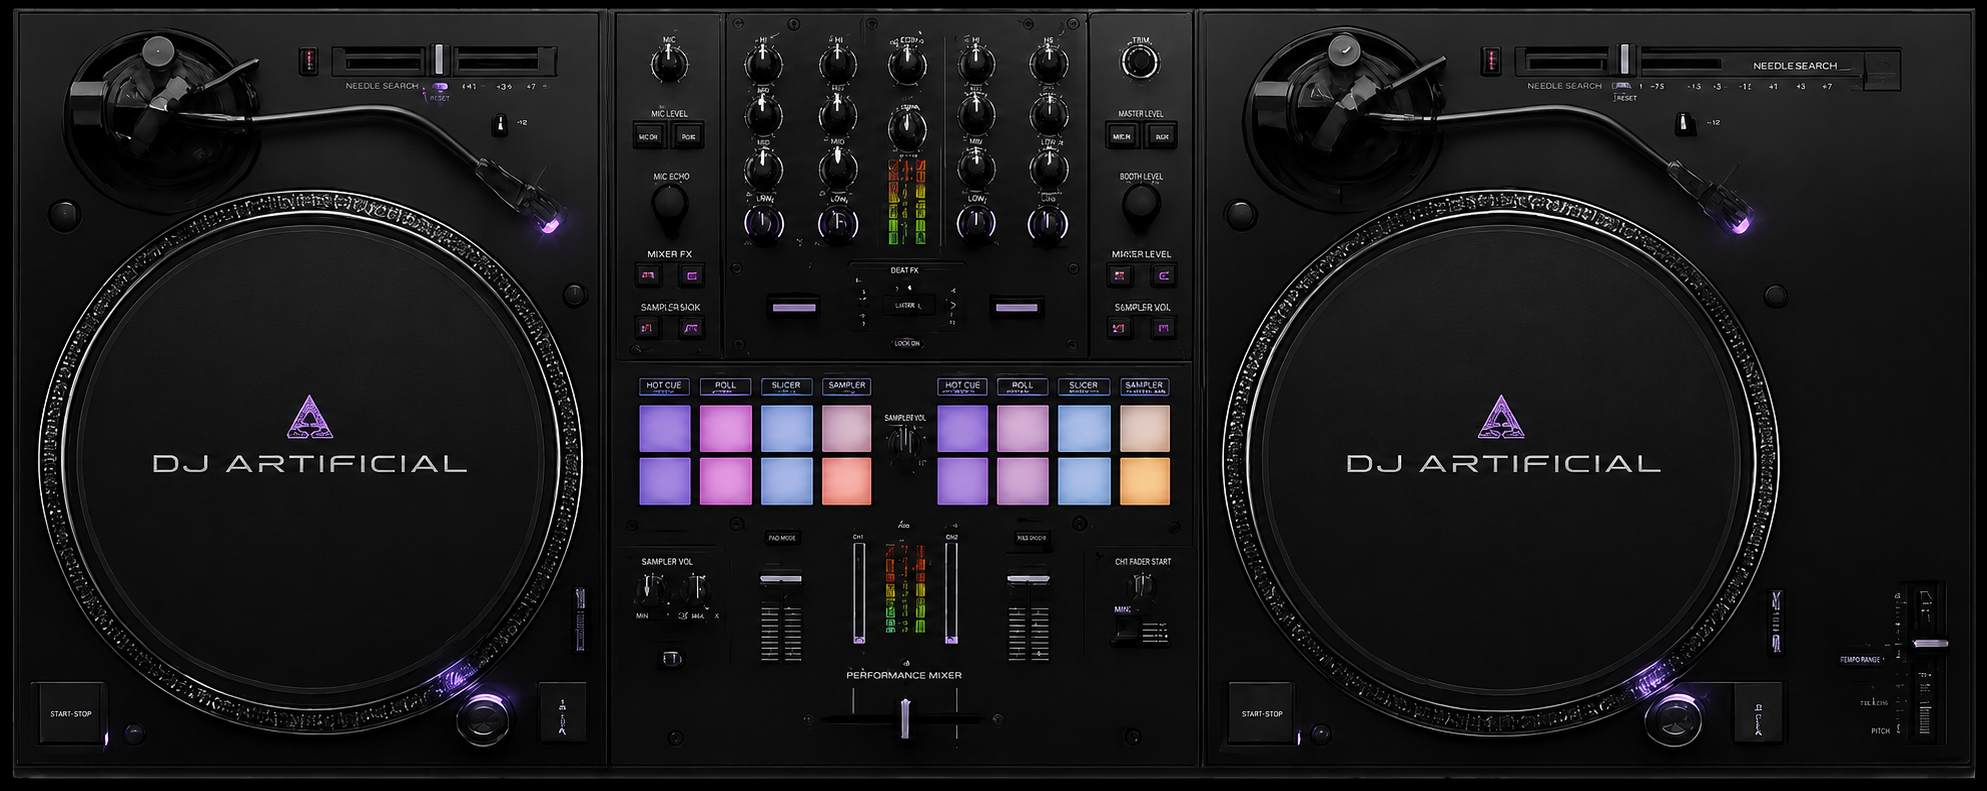This screenshot has height=791, width=1987.
Task: Flip the left BEAT FX lever
Action: (795, 308)
